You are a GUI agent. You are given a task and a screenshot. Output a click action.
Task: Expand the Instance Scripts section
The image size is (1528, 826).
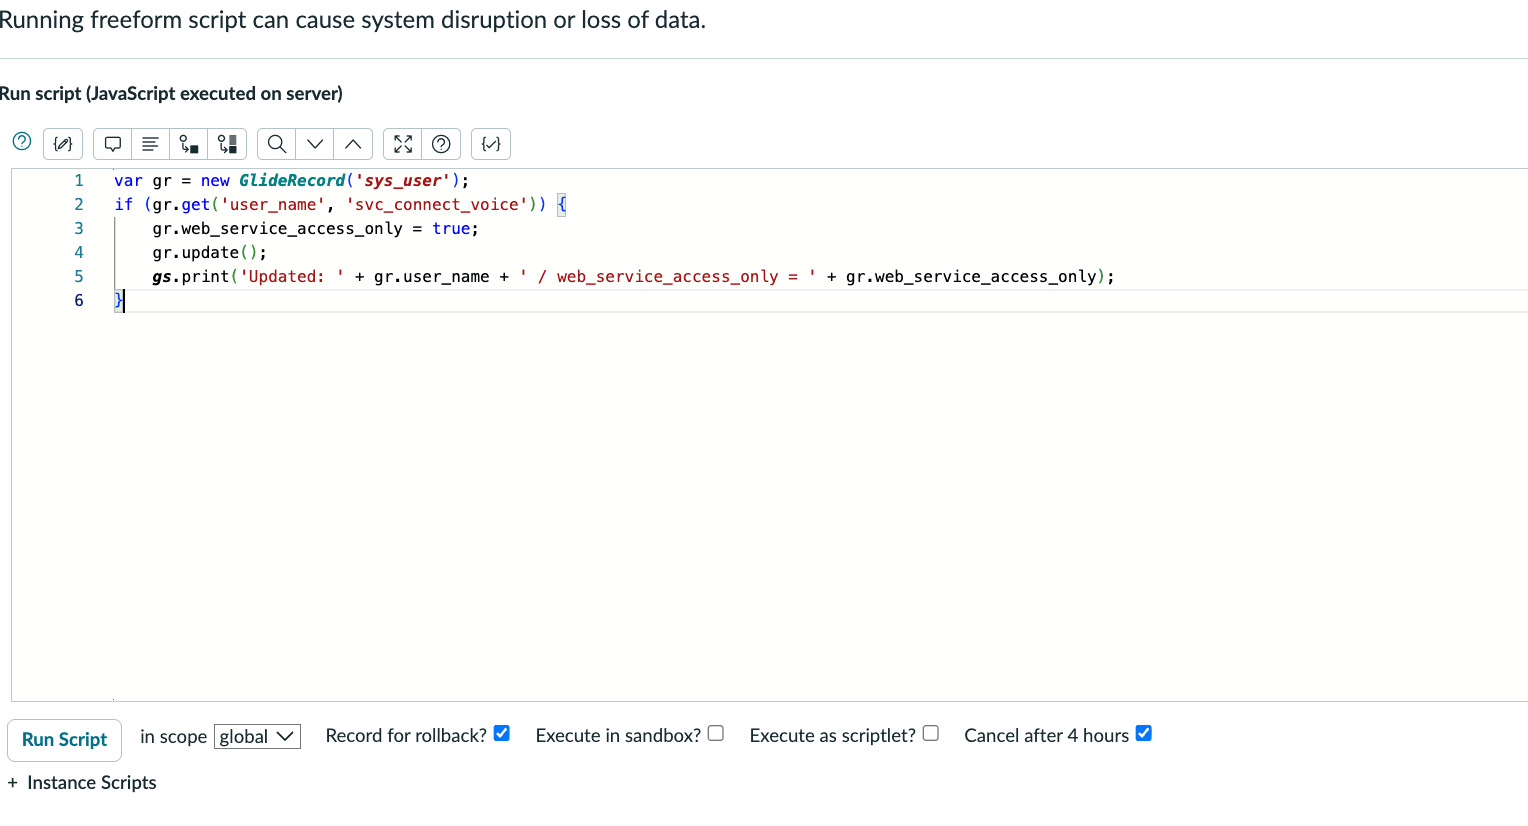pyautogui.click(x=82, y=783)
